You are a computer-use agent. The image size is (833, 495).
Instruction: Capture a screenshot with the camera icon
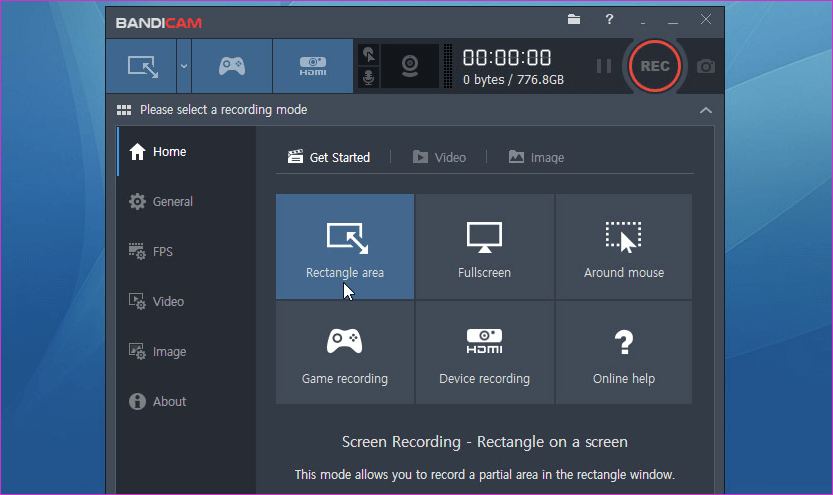click(x=706, y=66)
